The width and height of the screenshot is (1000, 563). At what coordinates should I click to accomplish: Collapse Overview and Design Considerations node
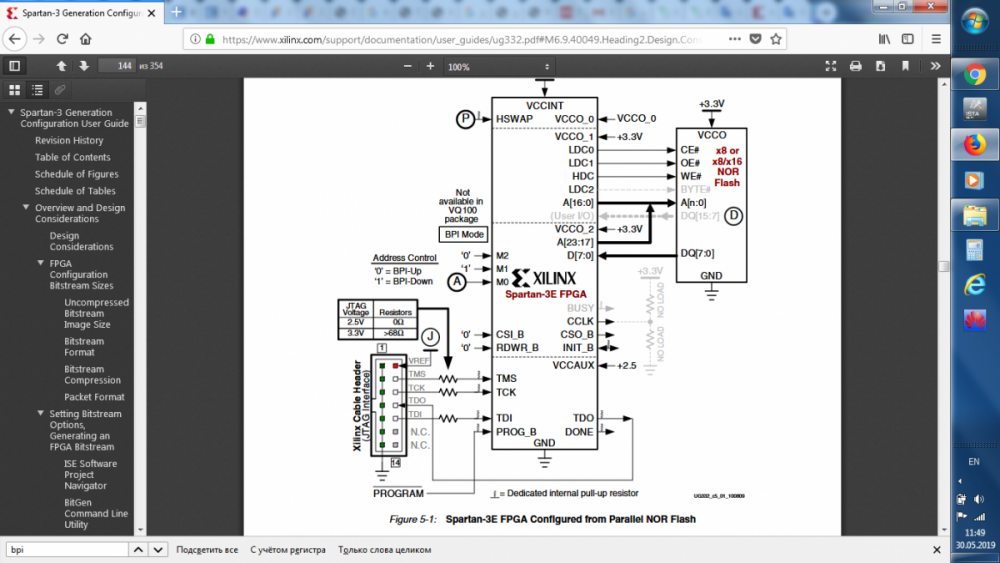coord(26,207)
